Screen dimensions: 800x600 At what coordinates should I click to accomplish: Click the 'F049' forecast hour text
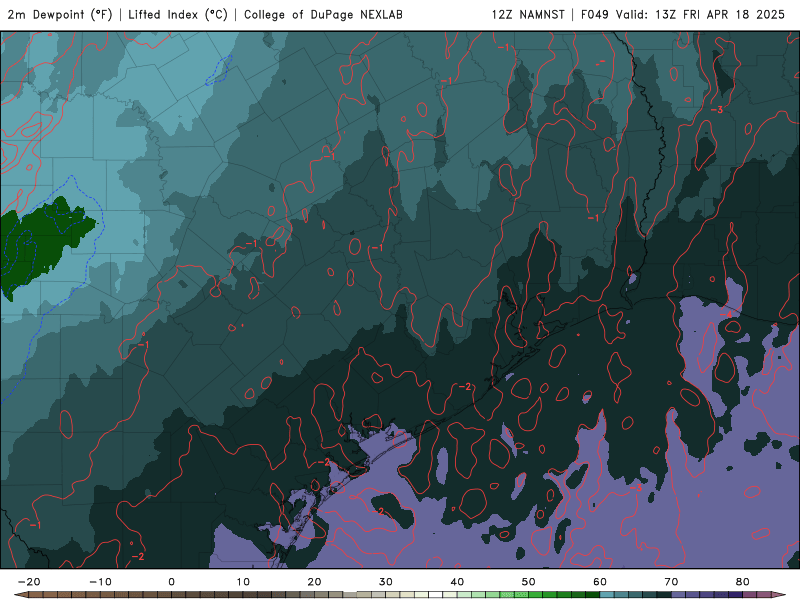point(595,15)
